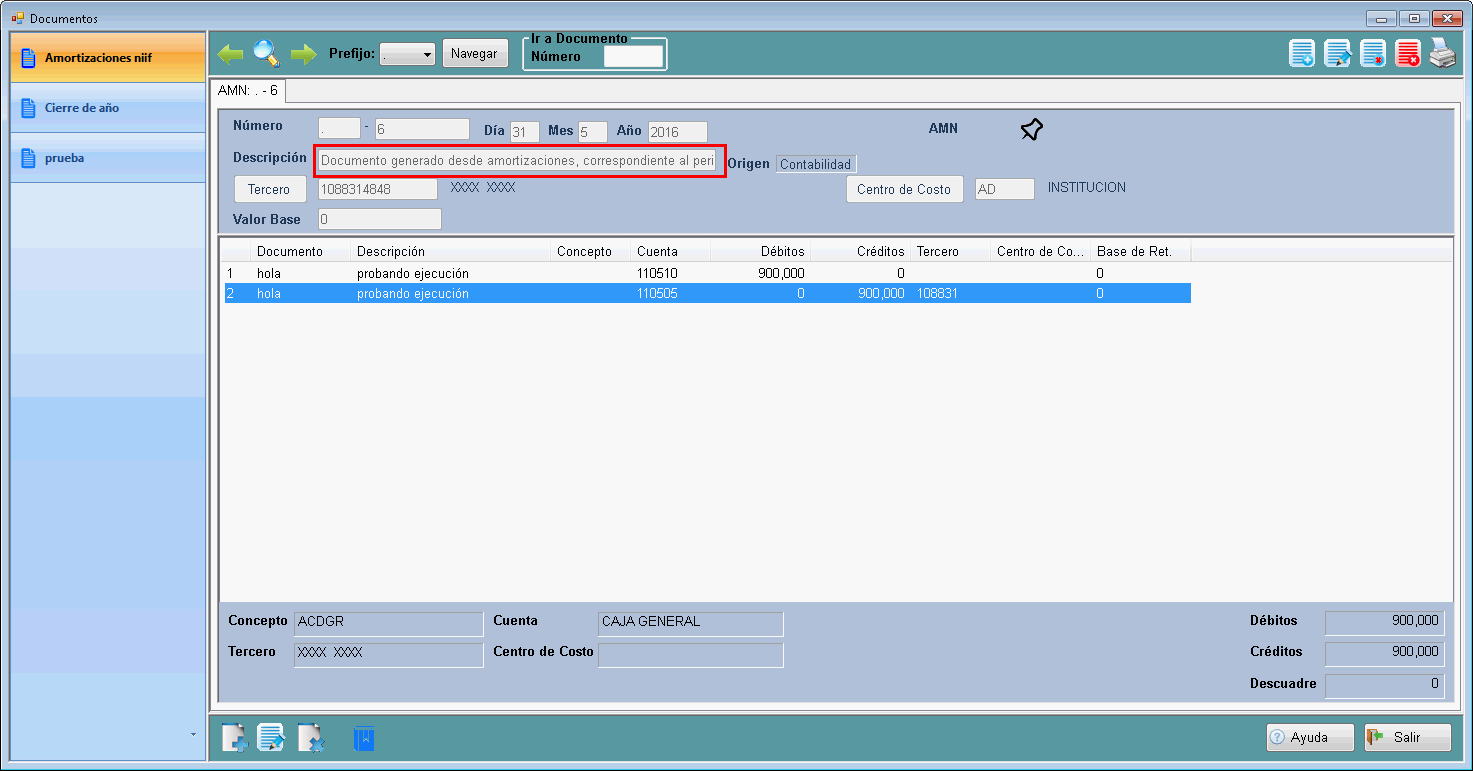Open the Prefijo dropdown

pos(408,54)
